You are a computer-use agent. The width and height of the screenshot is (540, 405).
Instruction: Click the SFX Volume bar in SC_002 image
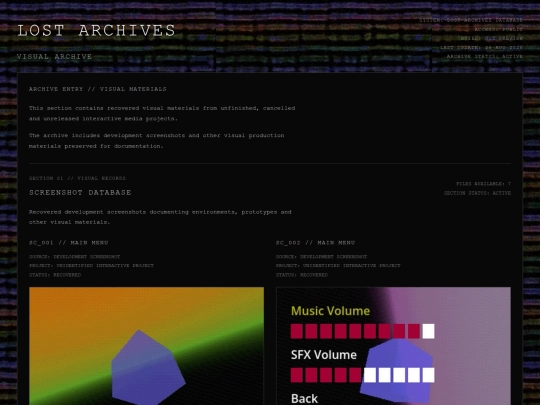click(x=362, y=375)
